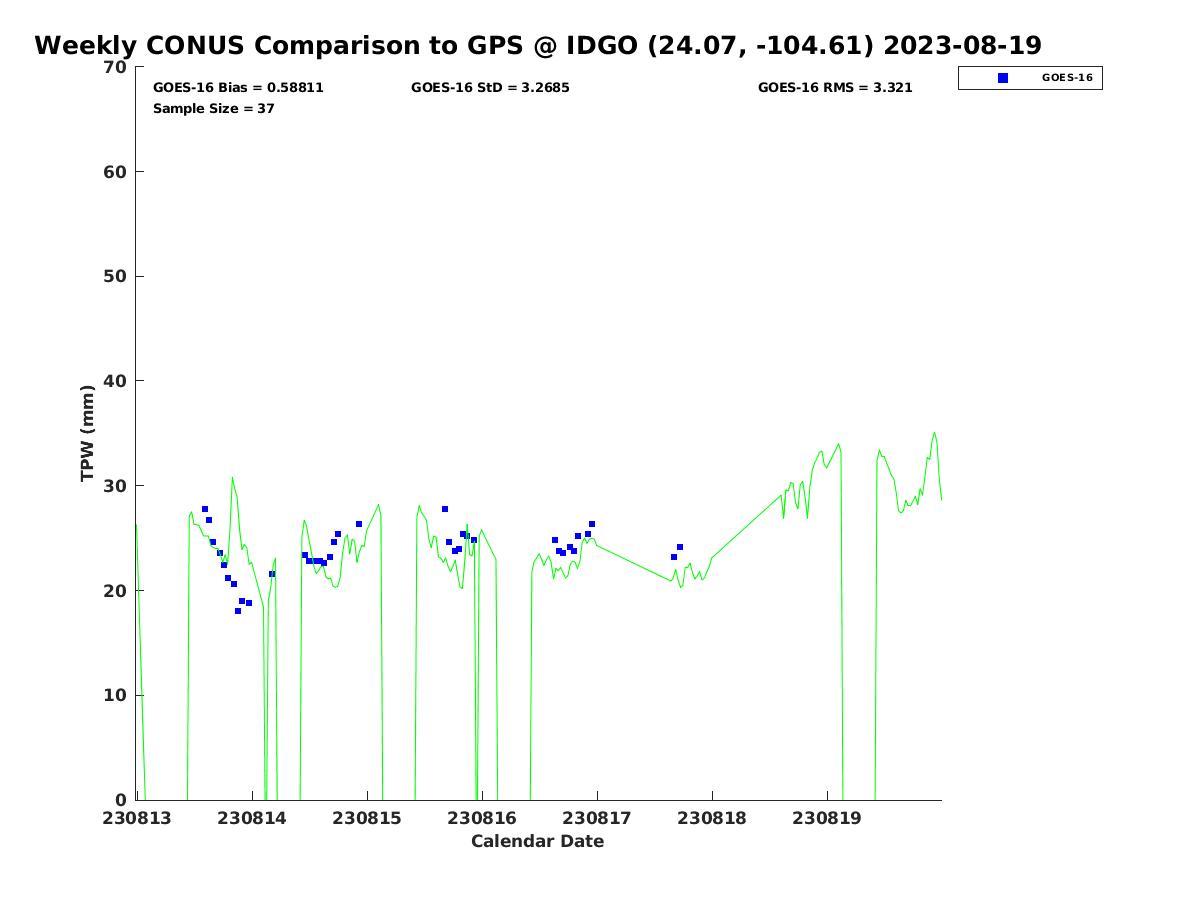1200x900 pixels.
Task: Click x-axis tick label 230815
Action: (367, 818)
